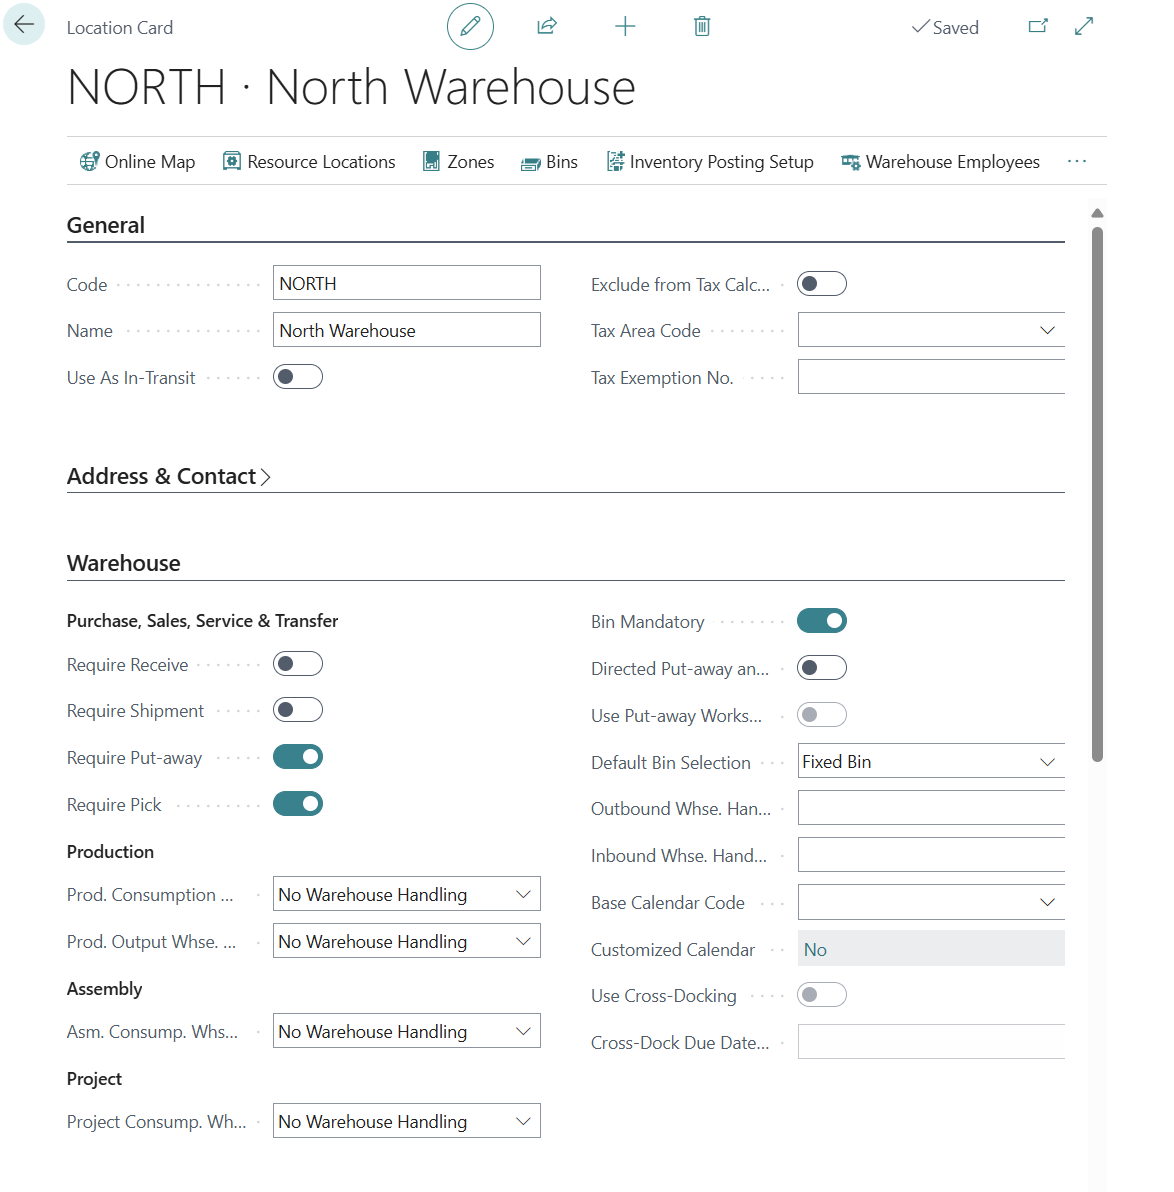
Task: Click Cross-Dock Due Date field
Action: pyautogui.click(x=931, y=1042)
